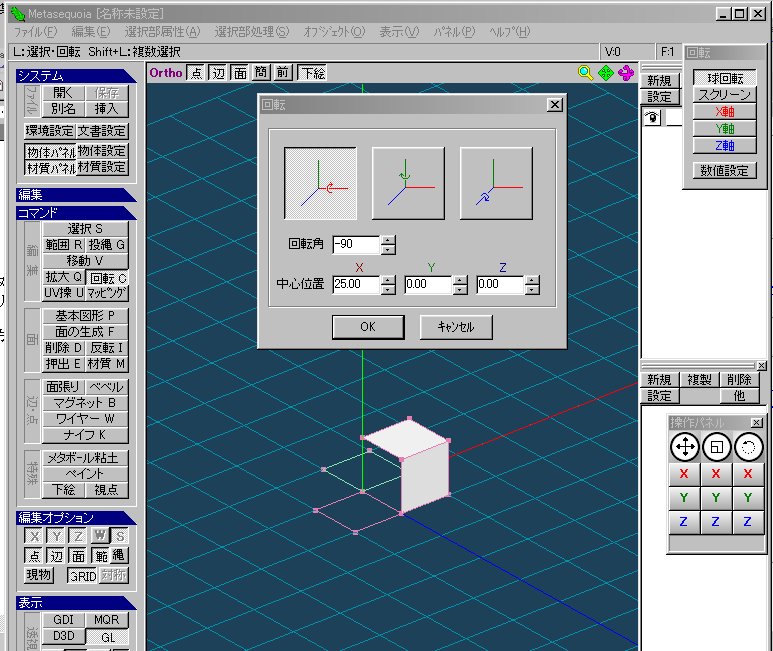This screenshot has width=773, height=651.
Task: Select Y軸 in 回転 panel
Action: pos(724,129)
